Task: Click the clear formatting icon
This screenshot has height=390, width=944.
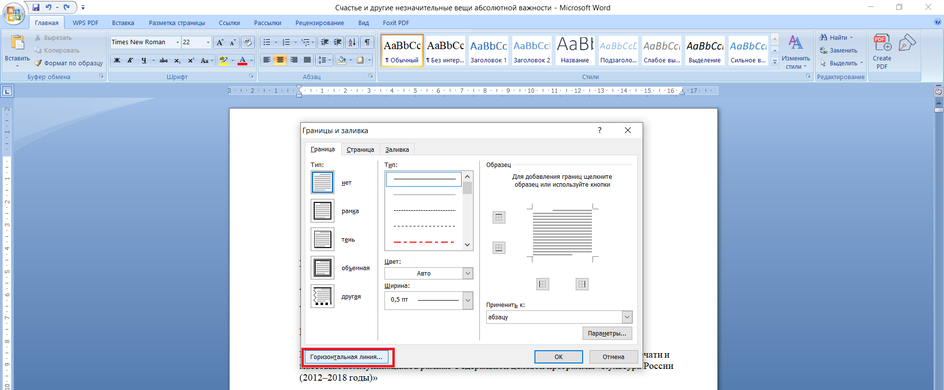Action: pos(247,43)
